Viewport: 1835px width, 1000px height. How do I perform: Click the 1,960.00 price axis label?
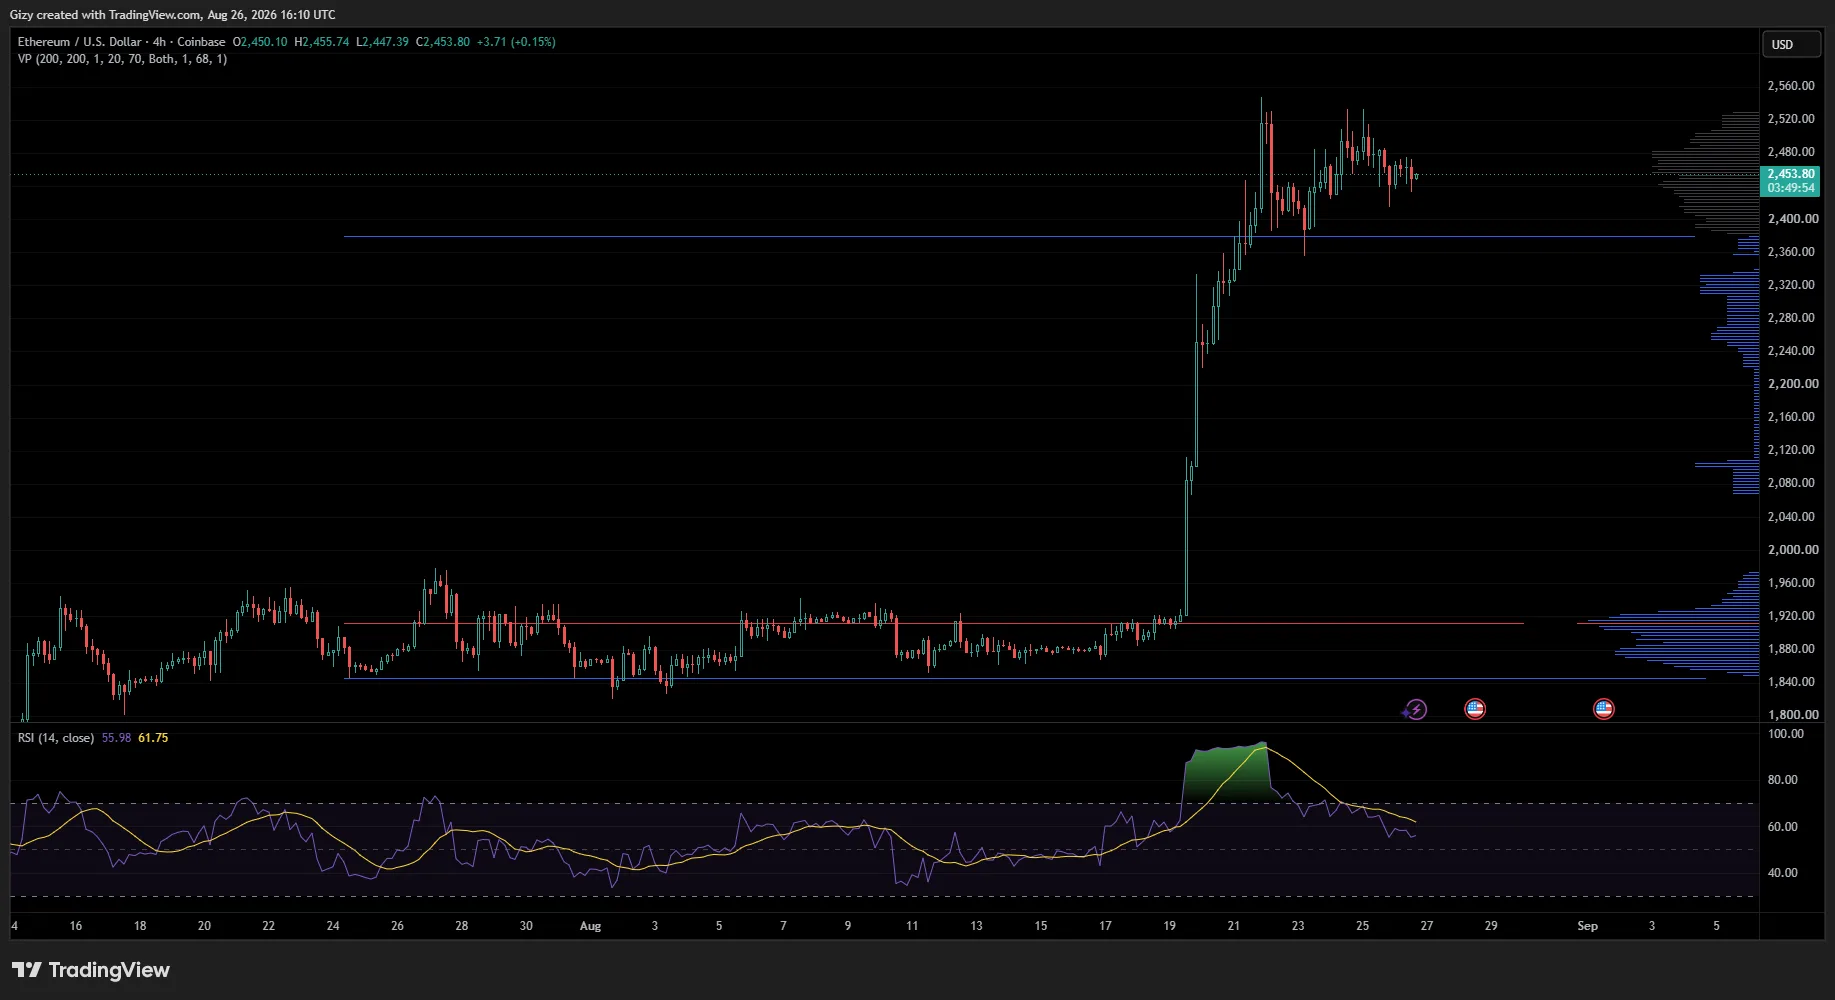tap(1791, 583)
